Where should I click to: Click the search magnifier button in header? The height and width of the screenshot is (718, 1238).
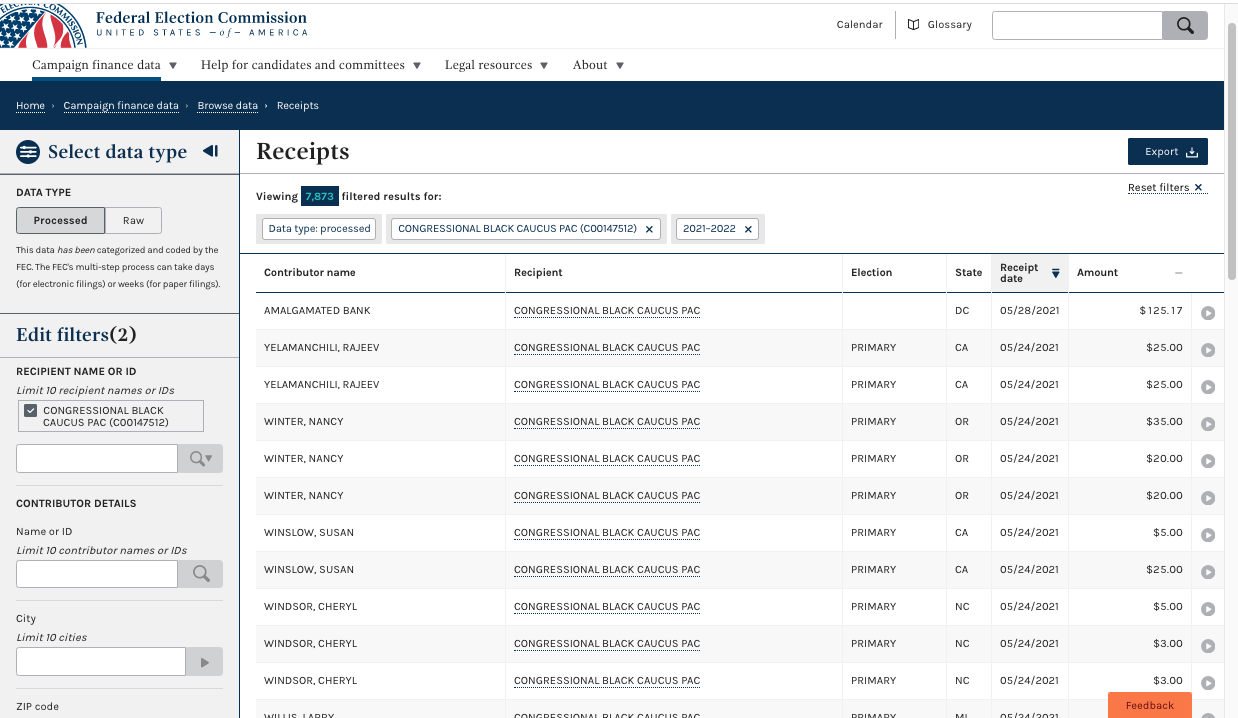point(1185,26)
